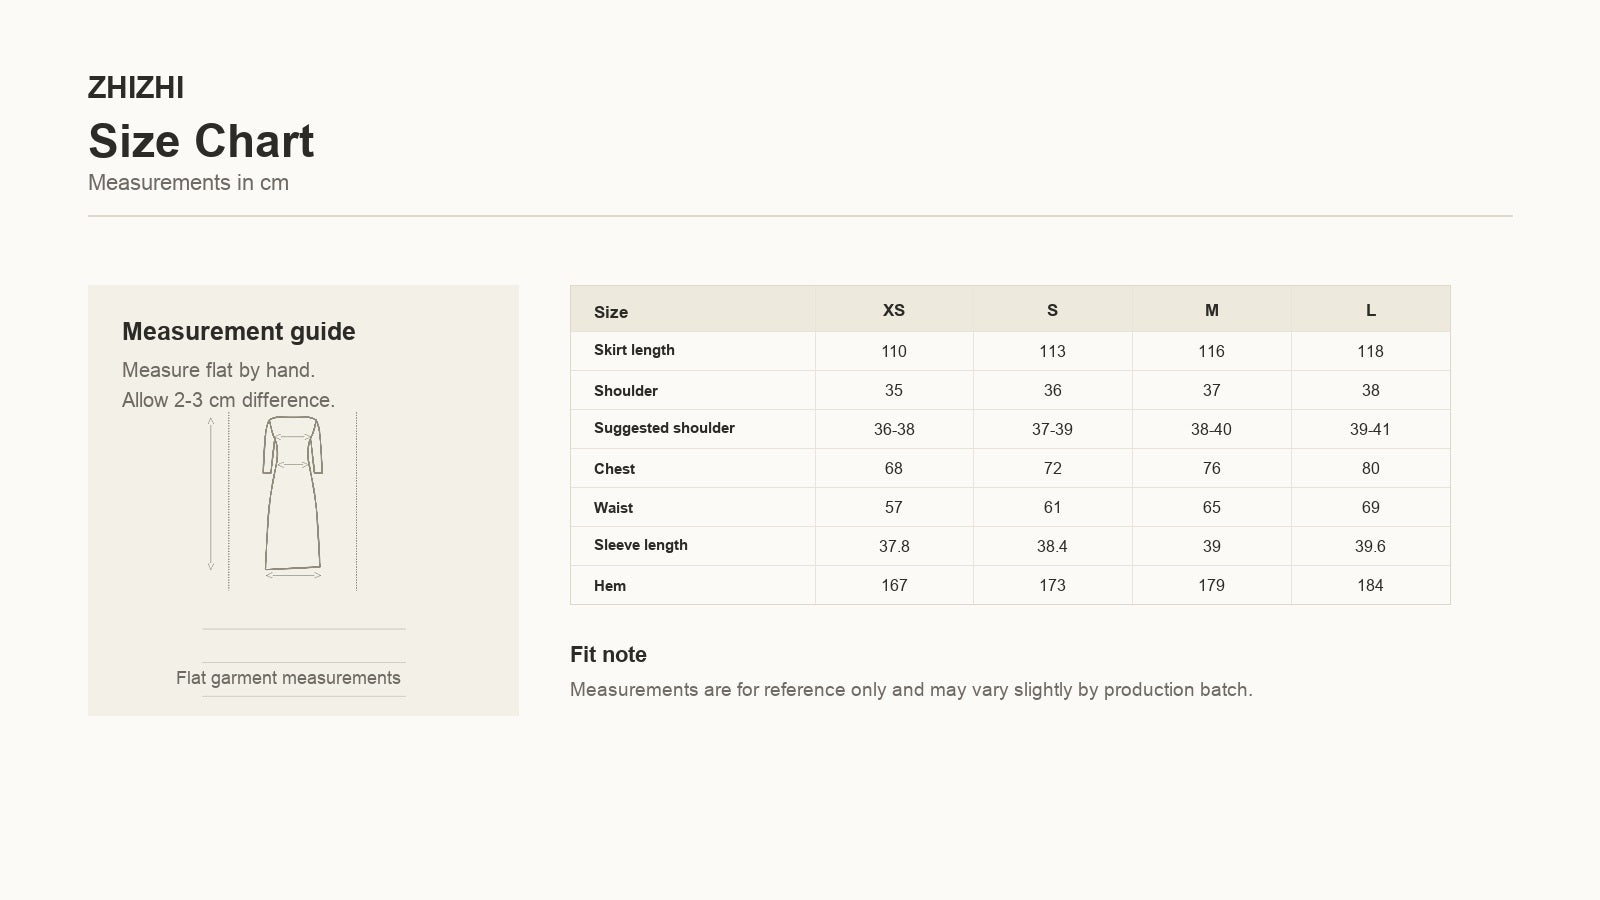This screenshot has height=900, width=1600.
Task: Click the 36-38 suggested shoulder value
Action: (894, 429)
